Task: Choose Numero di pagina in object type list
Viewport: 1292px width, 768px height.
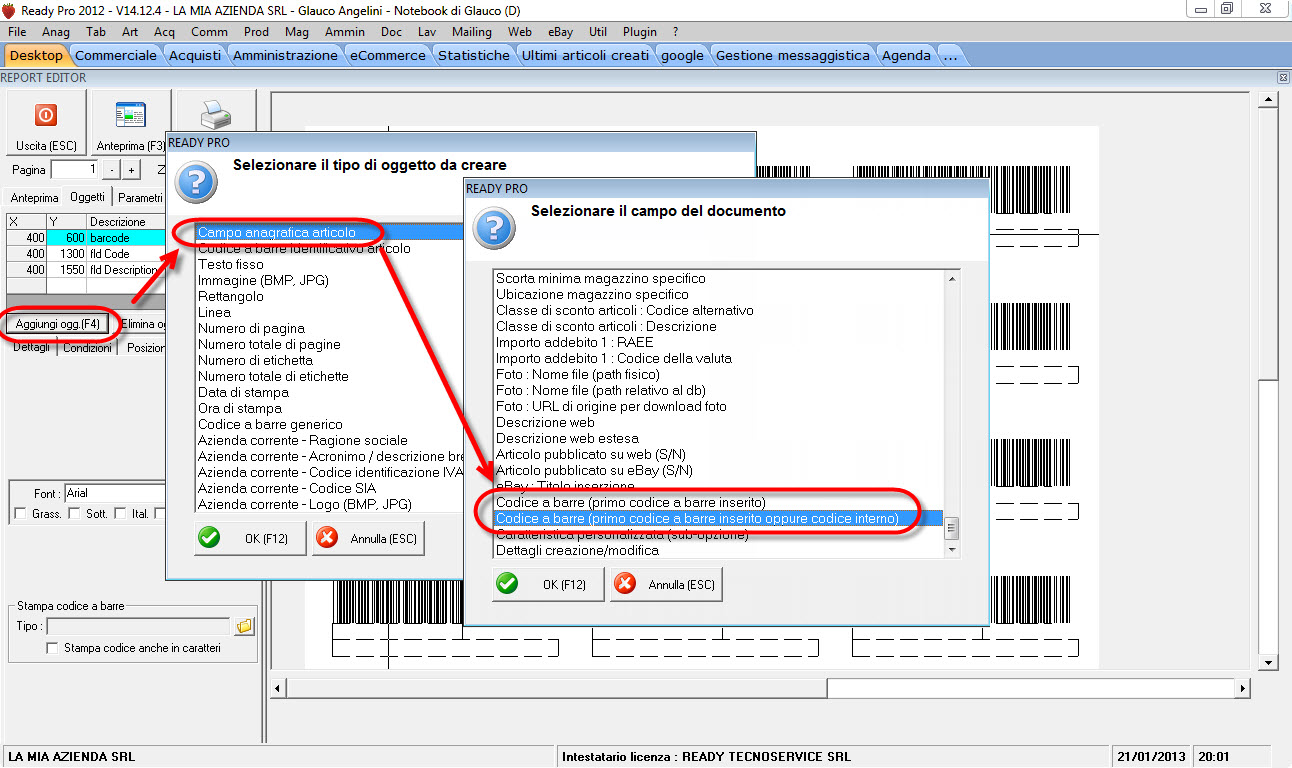Action: [x=251, y=328]
